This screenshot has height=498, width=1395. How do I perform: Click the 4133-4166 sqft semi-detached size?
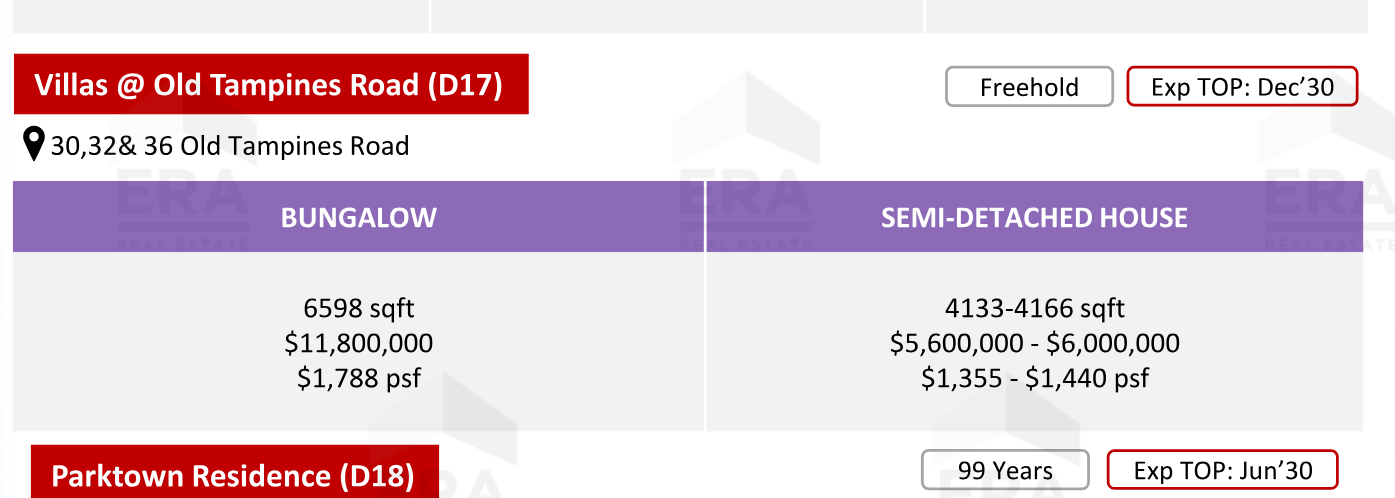point(1035,308)
